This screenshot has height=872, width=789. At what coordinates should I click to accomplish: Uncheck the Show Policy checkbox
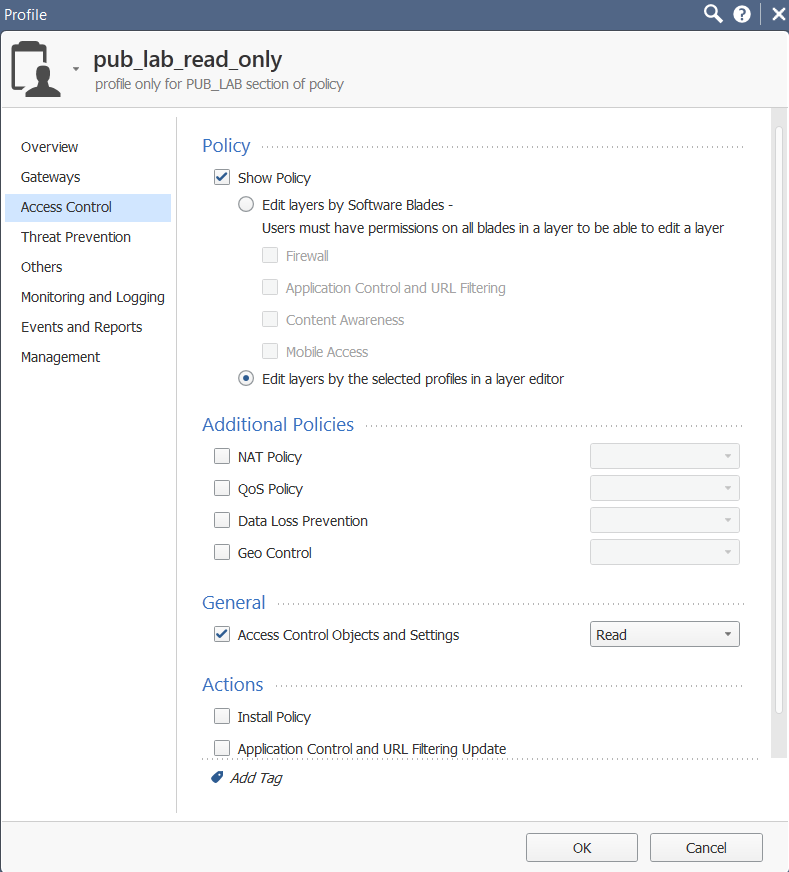tap(222, 177)
